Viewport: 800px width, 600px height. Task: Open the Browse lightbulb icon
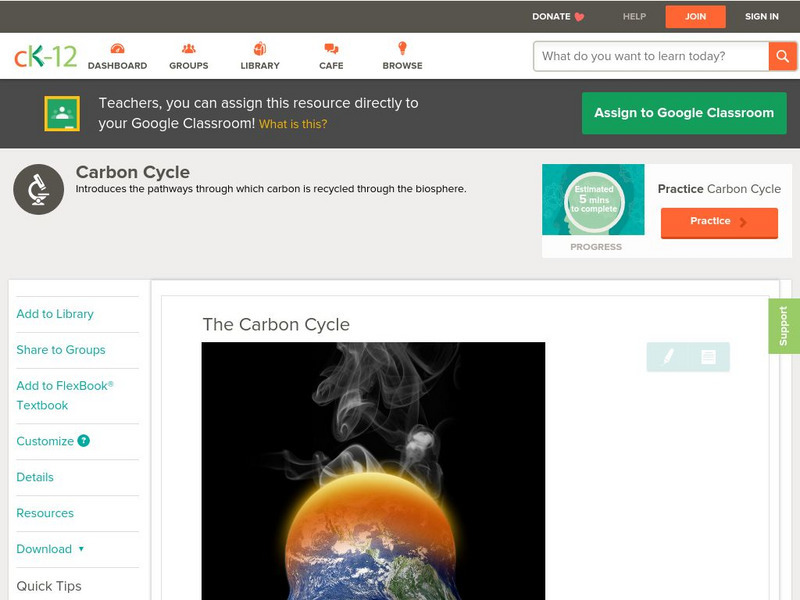pyautogui.click(x=402, y=48)
